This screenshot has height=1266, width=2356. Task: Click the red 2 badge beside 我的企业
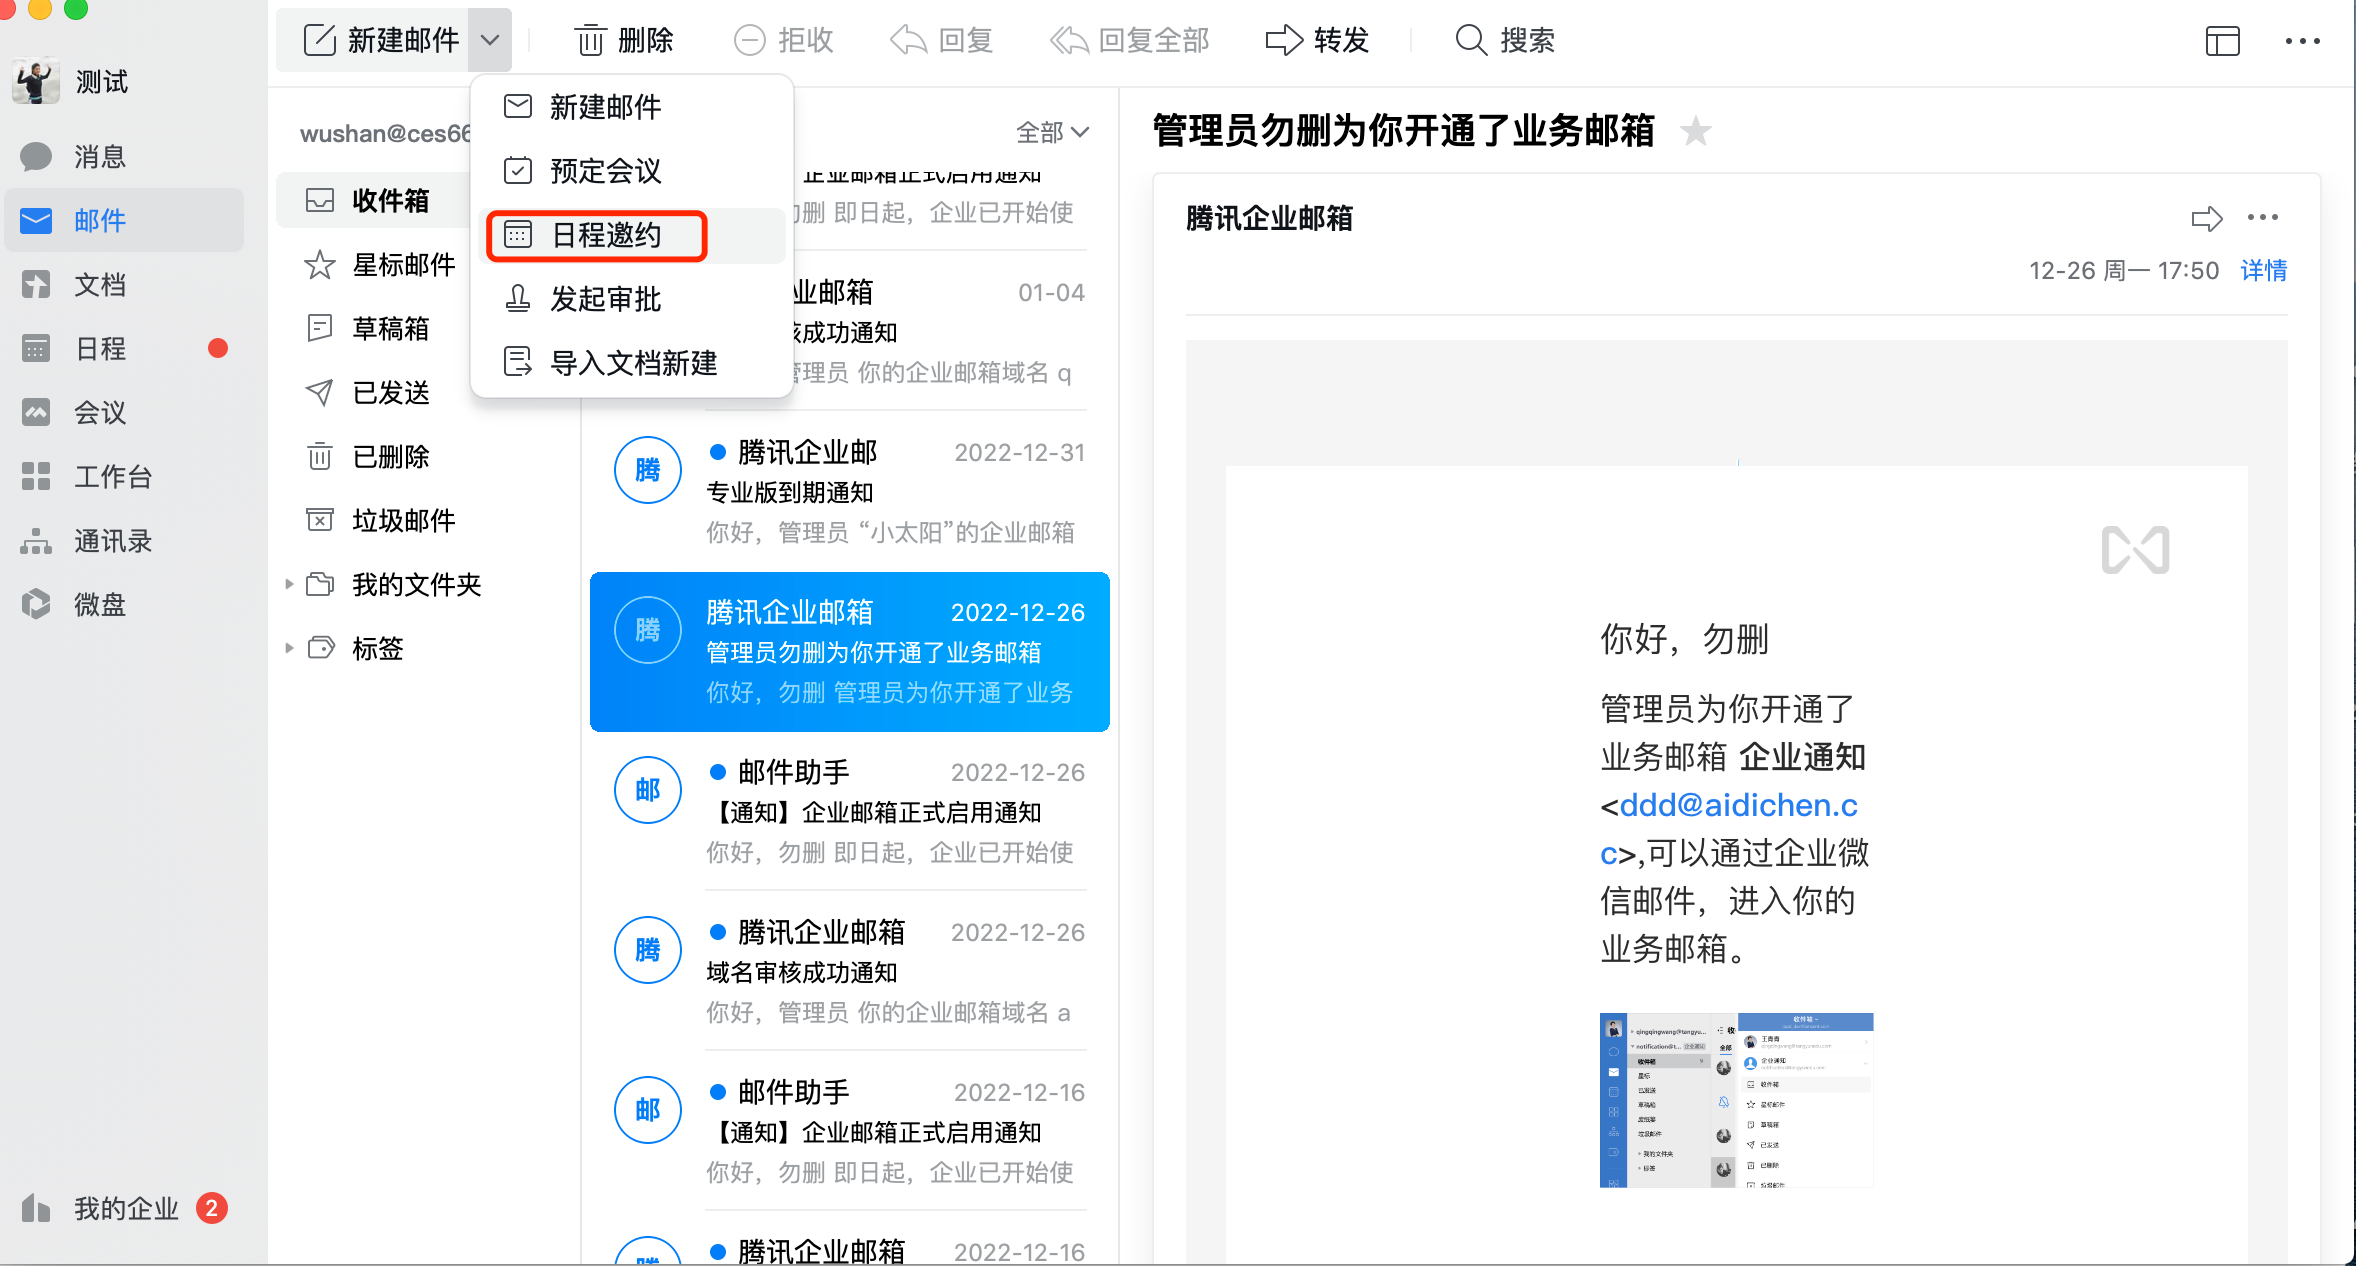[212, 1208]
